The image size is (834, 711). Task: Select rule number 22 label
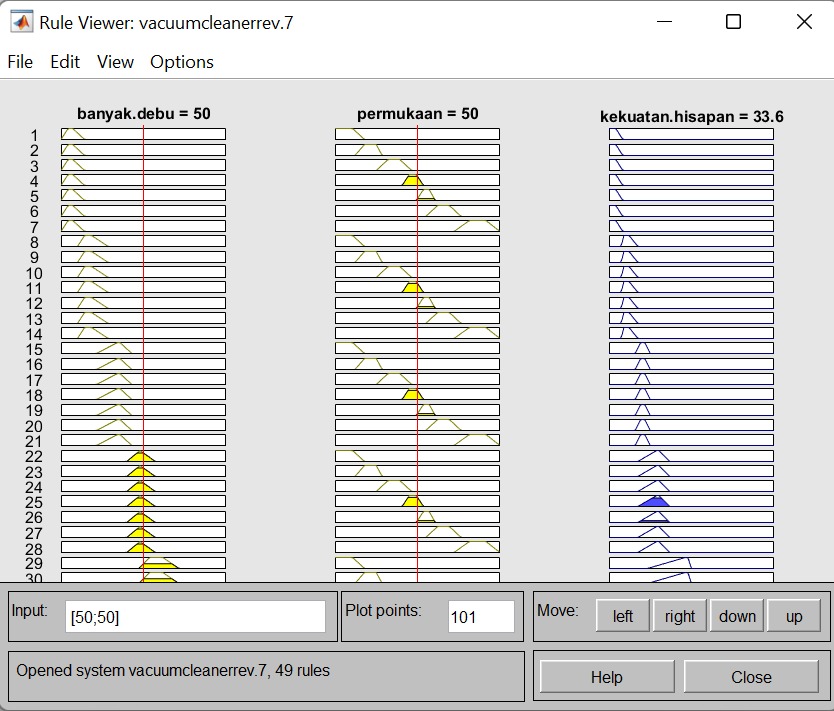click(34, 457)
